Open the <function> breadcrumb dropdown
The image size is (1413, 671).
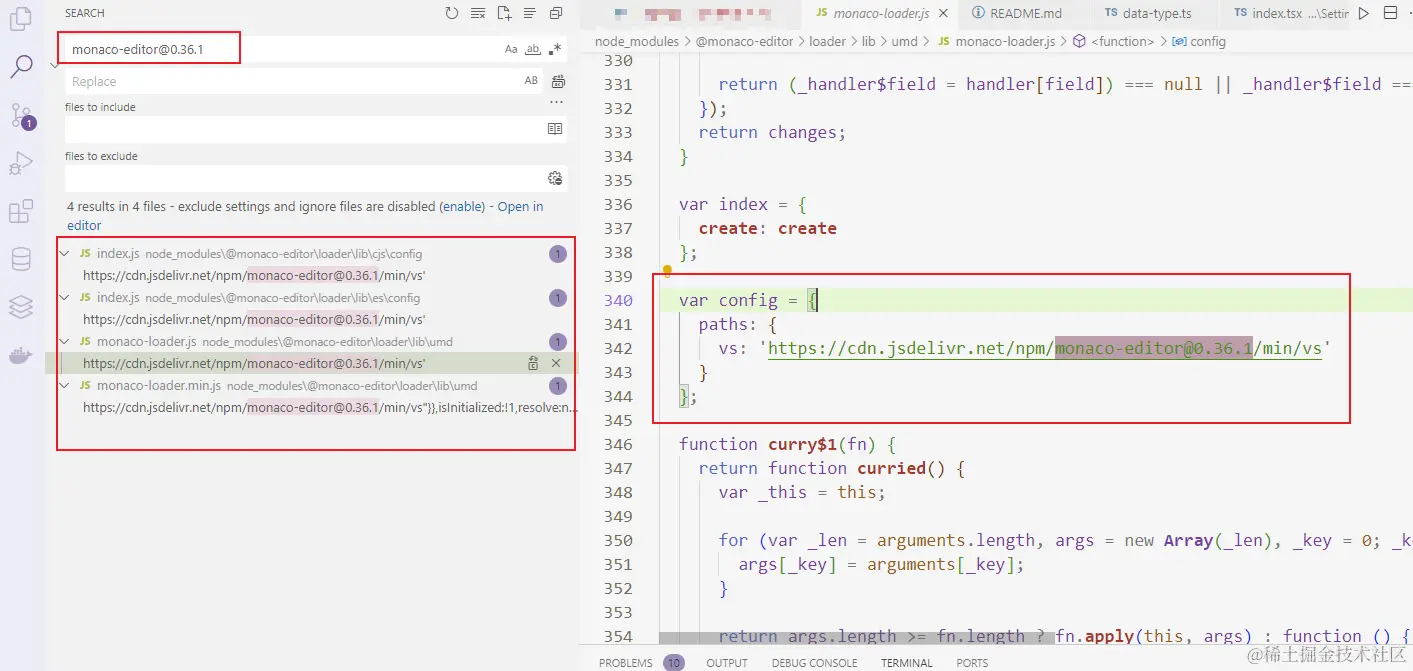point(1113,41)
